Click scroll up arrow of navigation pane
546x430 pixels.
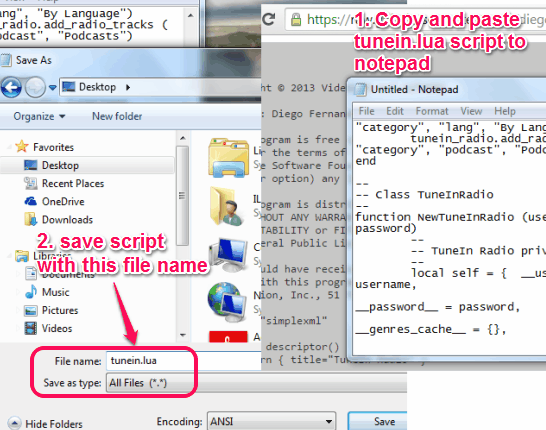click(182, 139)
